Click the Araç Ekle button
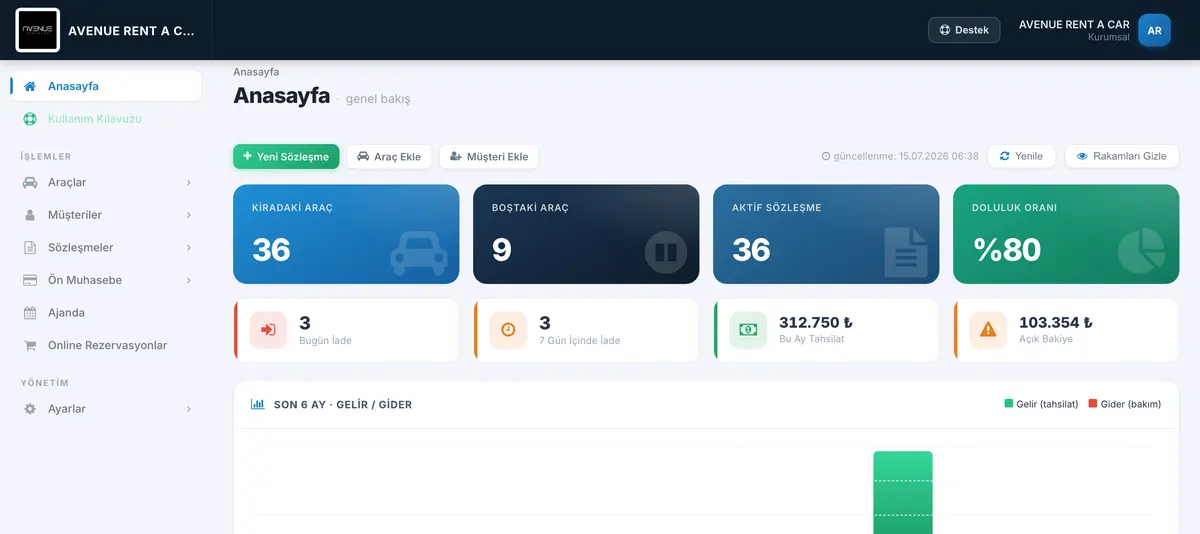 tap(389, 156)
